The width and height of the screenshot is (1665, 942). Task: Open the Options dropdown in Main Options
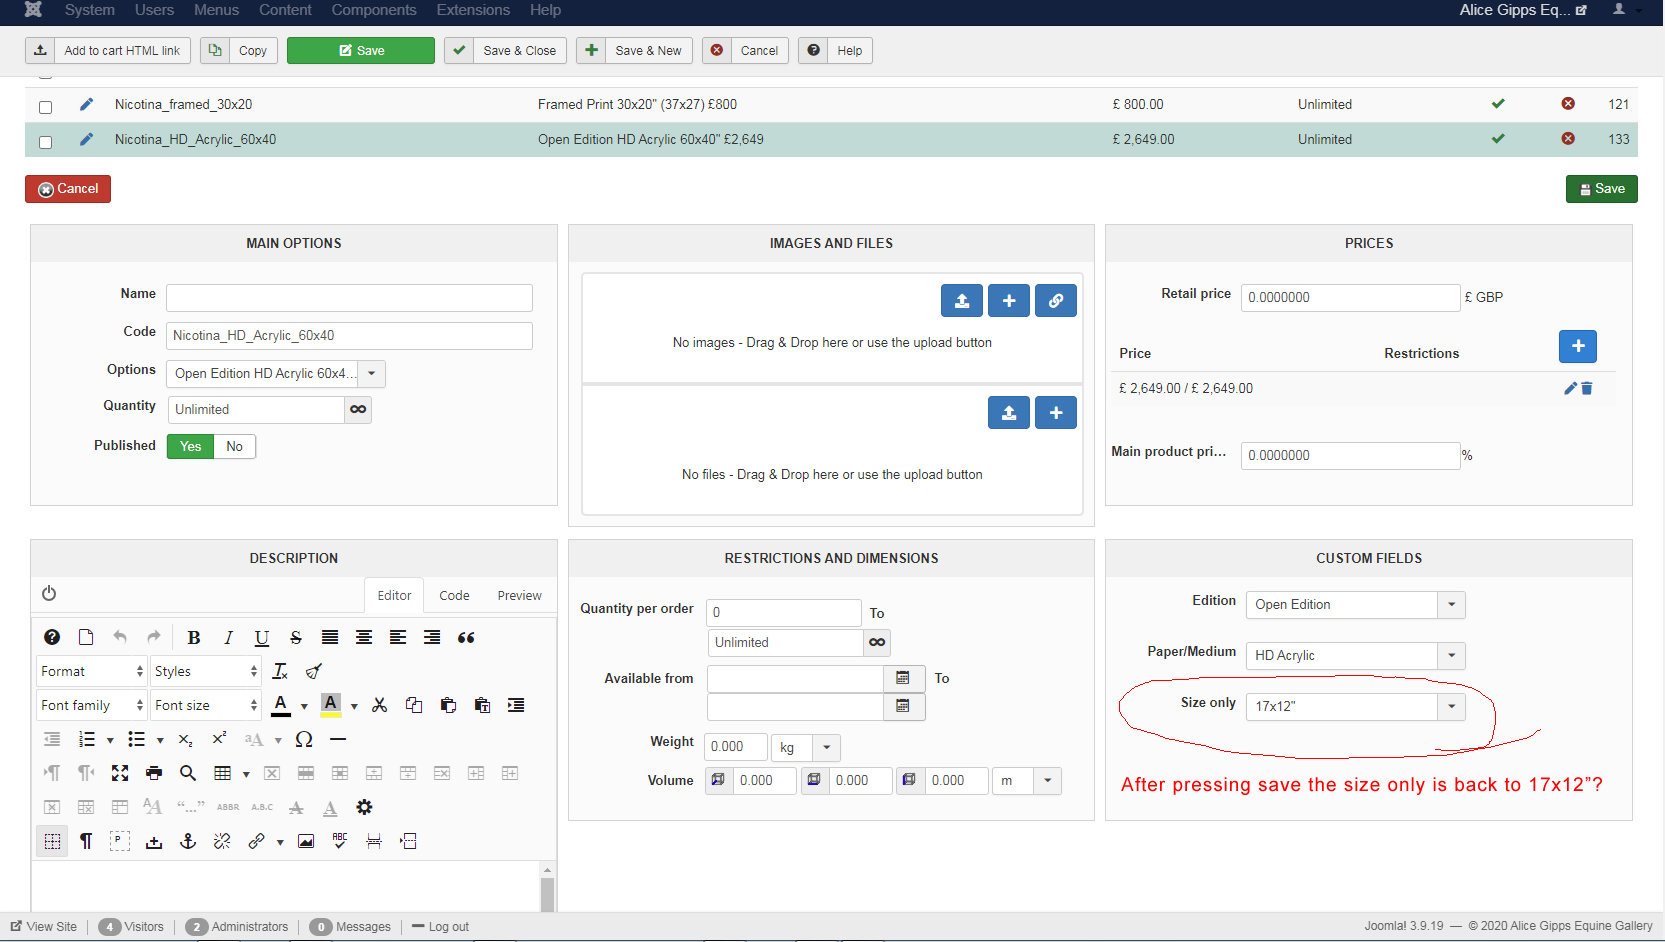(276, 374)
